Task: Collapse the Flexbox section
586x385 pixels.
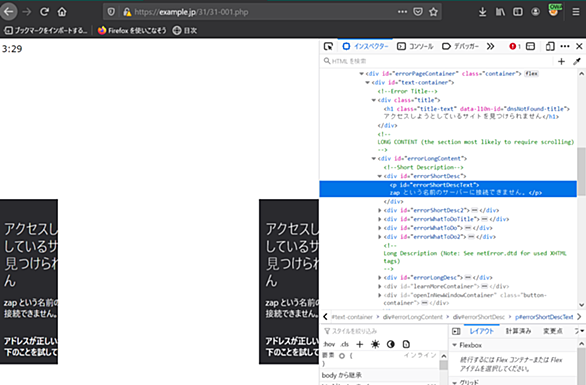Action: point(455,345)
